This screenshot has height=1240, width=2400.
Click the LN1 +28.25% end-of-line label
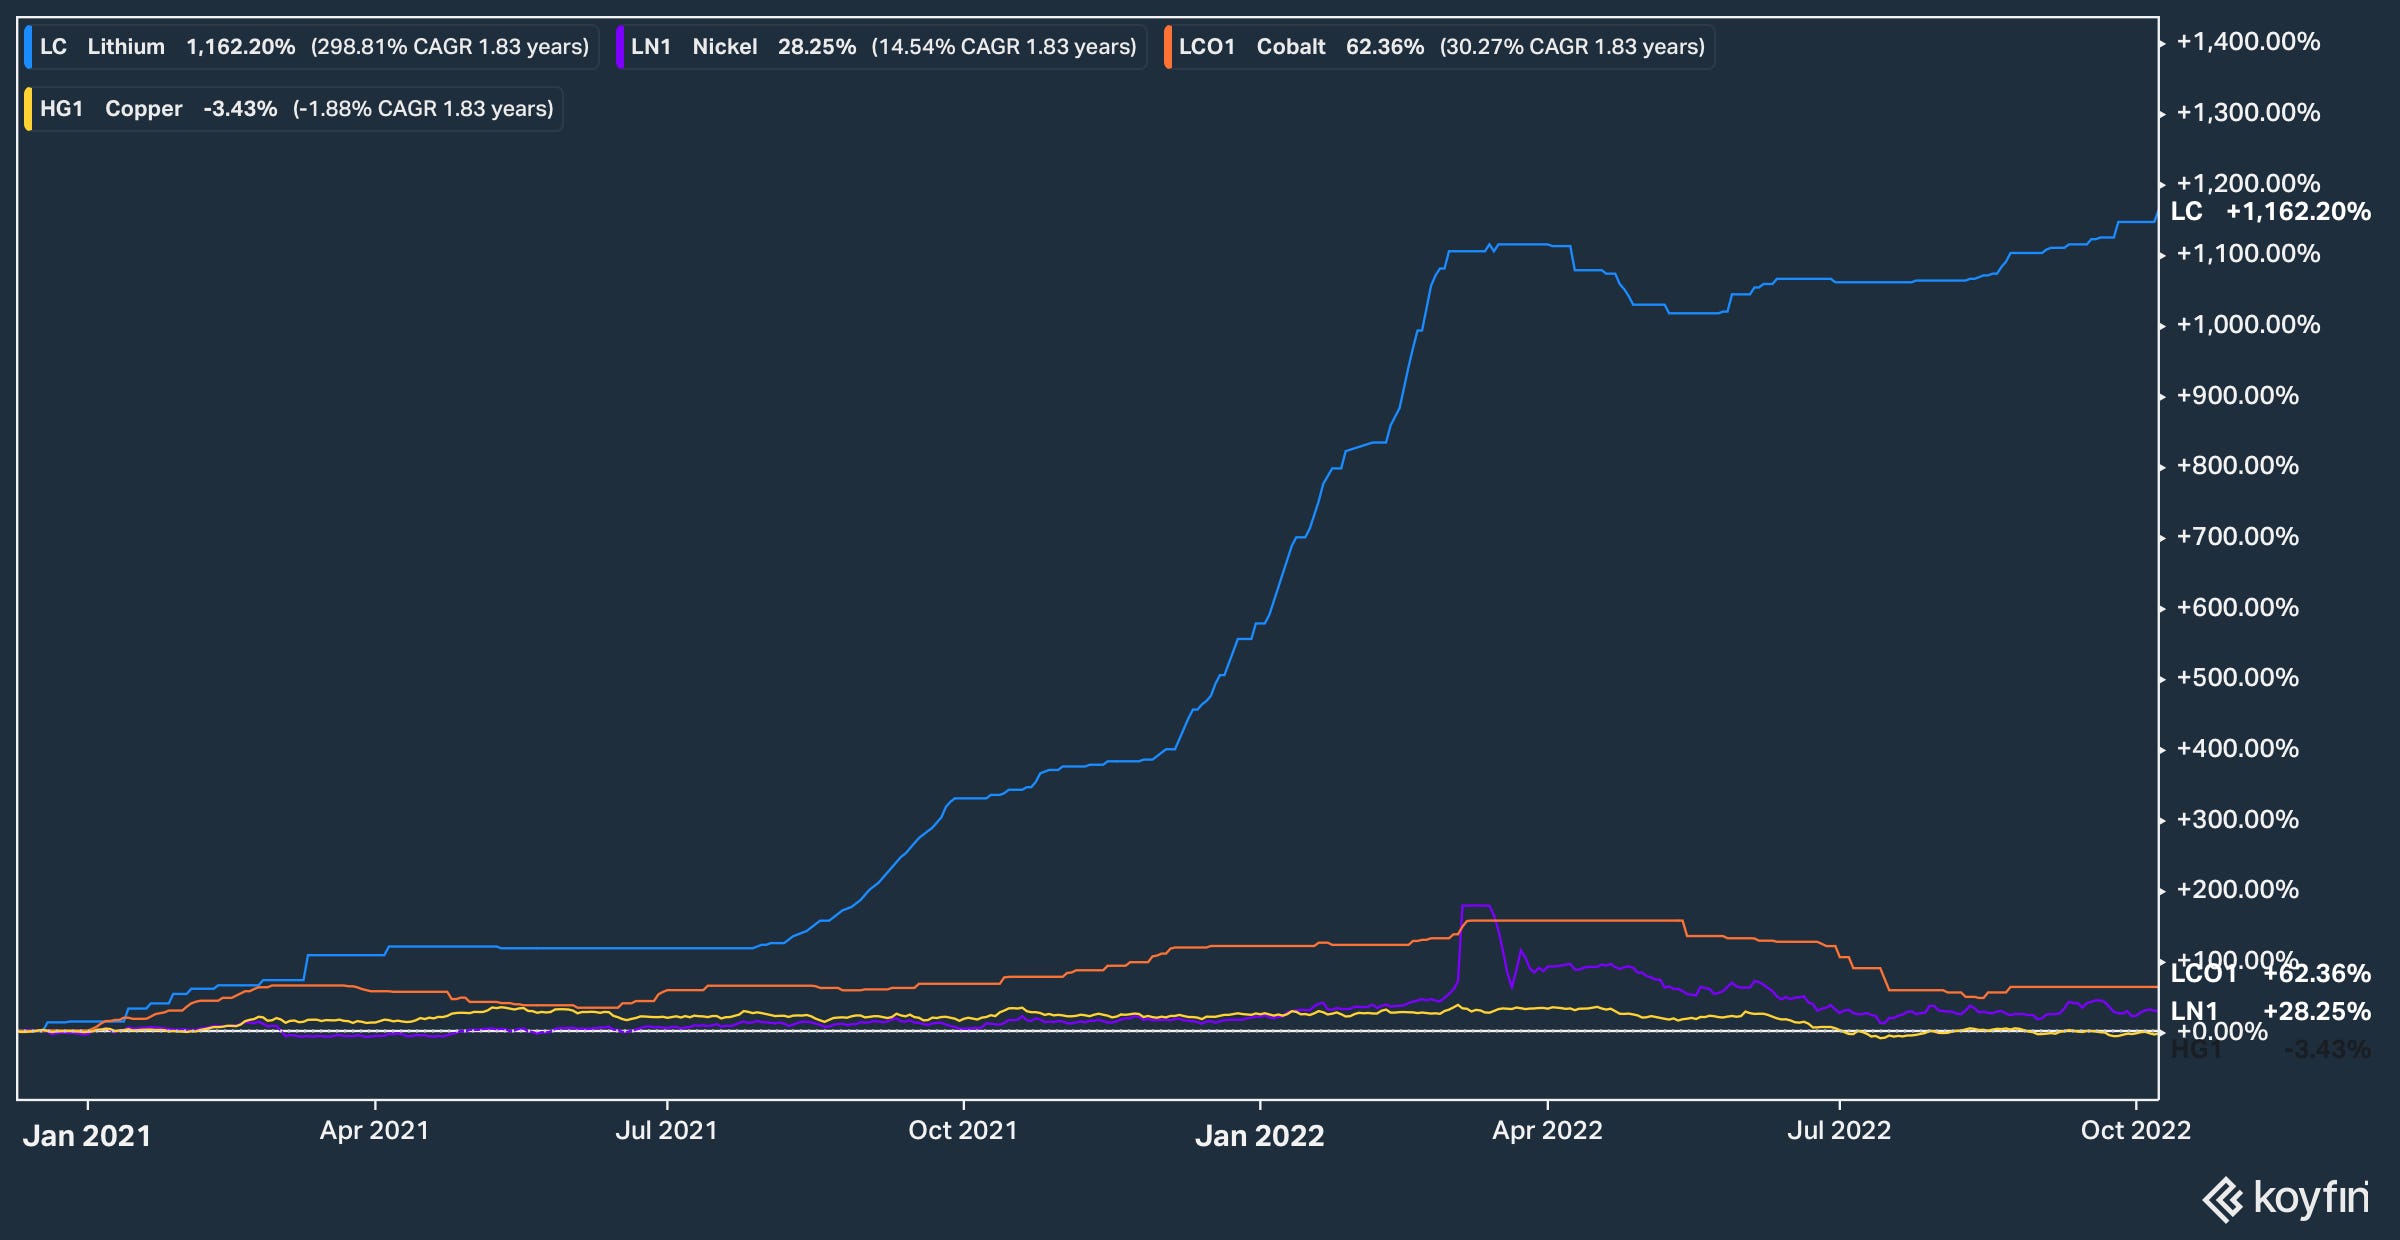point(2271,1011)
